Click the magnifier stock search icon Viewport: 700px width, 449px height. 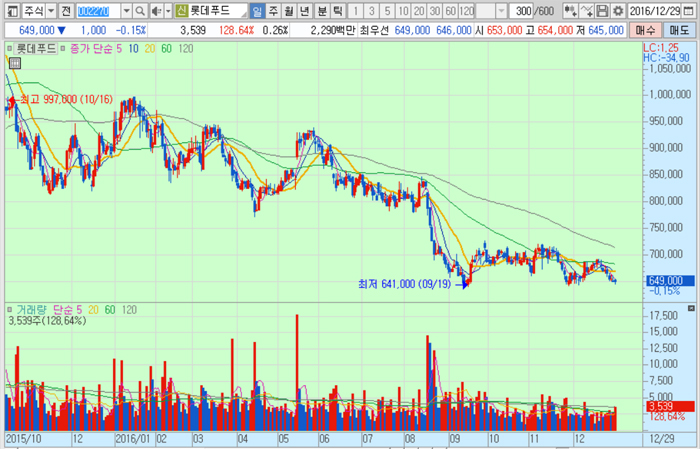[x=139, y=10]
